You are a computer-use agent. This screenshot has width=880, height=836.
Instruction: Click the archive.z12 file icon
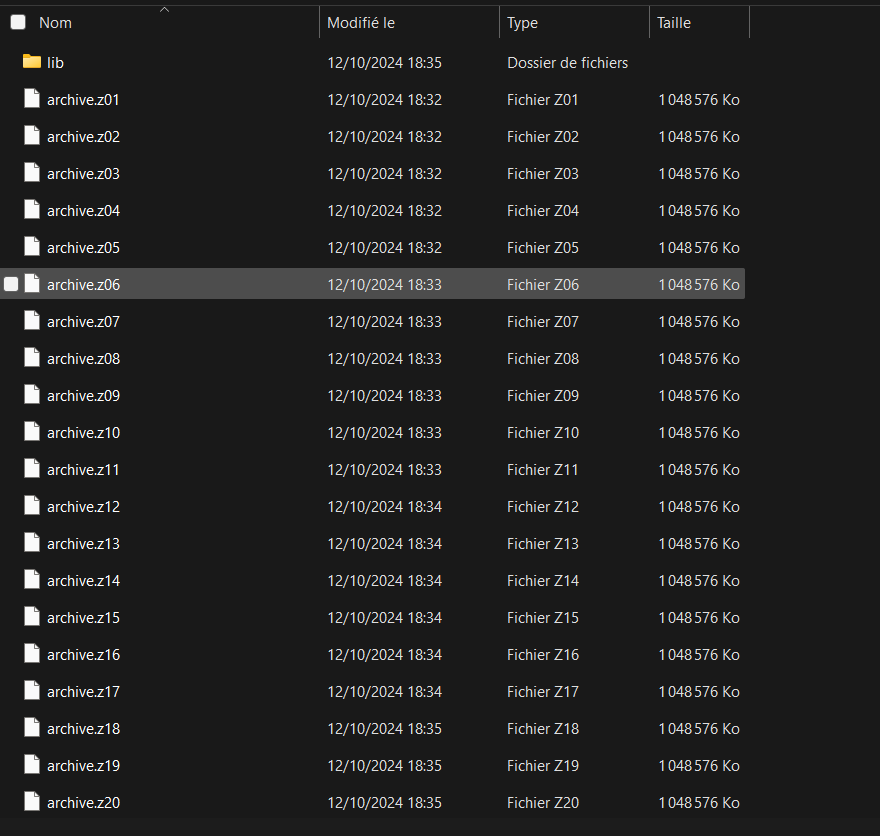[32, 506]
